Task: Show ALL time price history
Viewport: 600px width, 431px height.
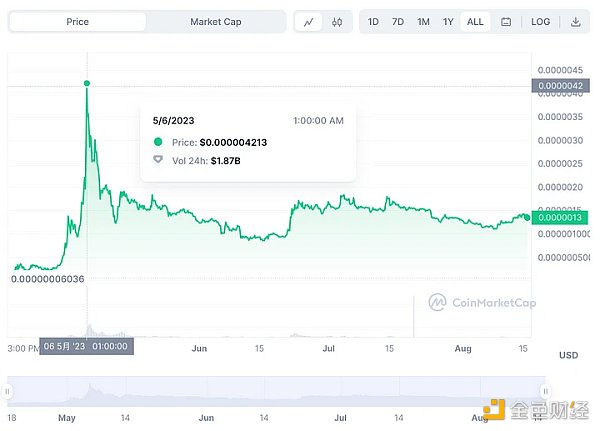Action: point(475,22)
